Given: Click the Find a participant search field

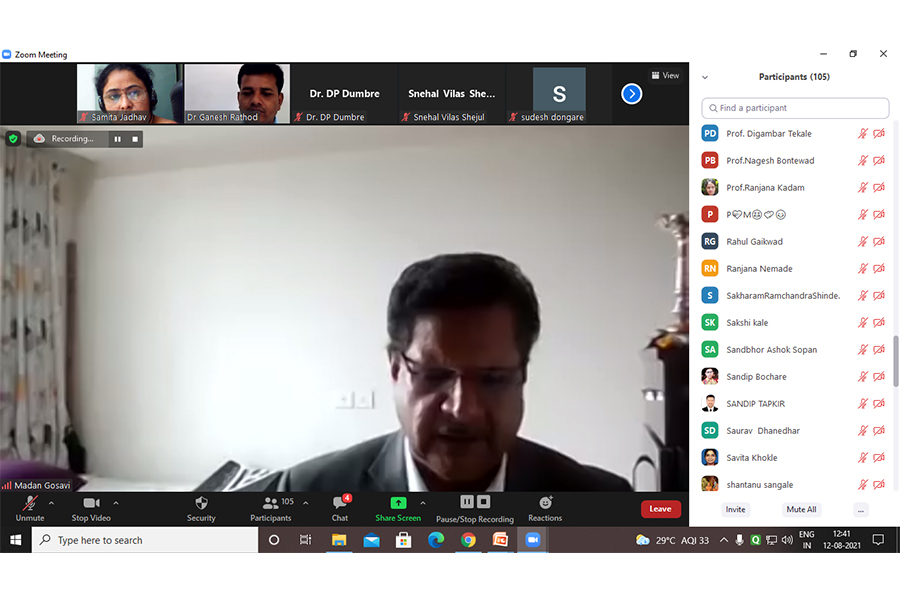Looking at the screenshot, I should pos(795,108).
